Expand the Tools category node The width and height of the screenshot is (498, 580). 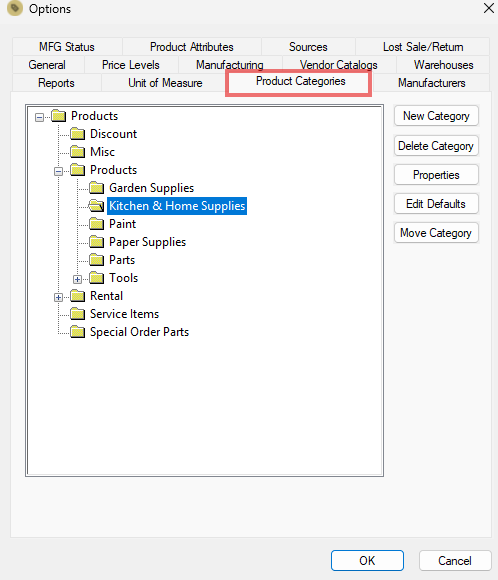click(77, 279)
